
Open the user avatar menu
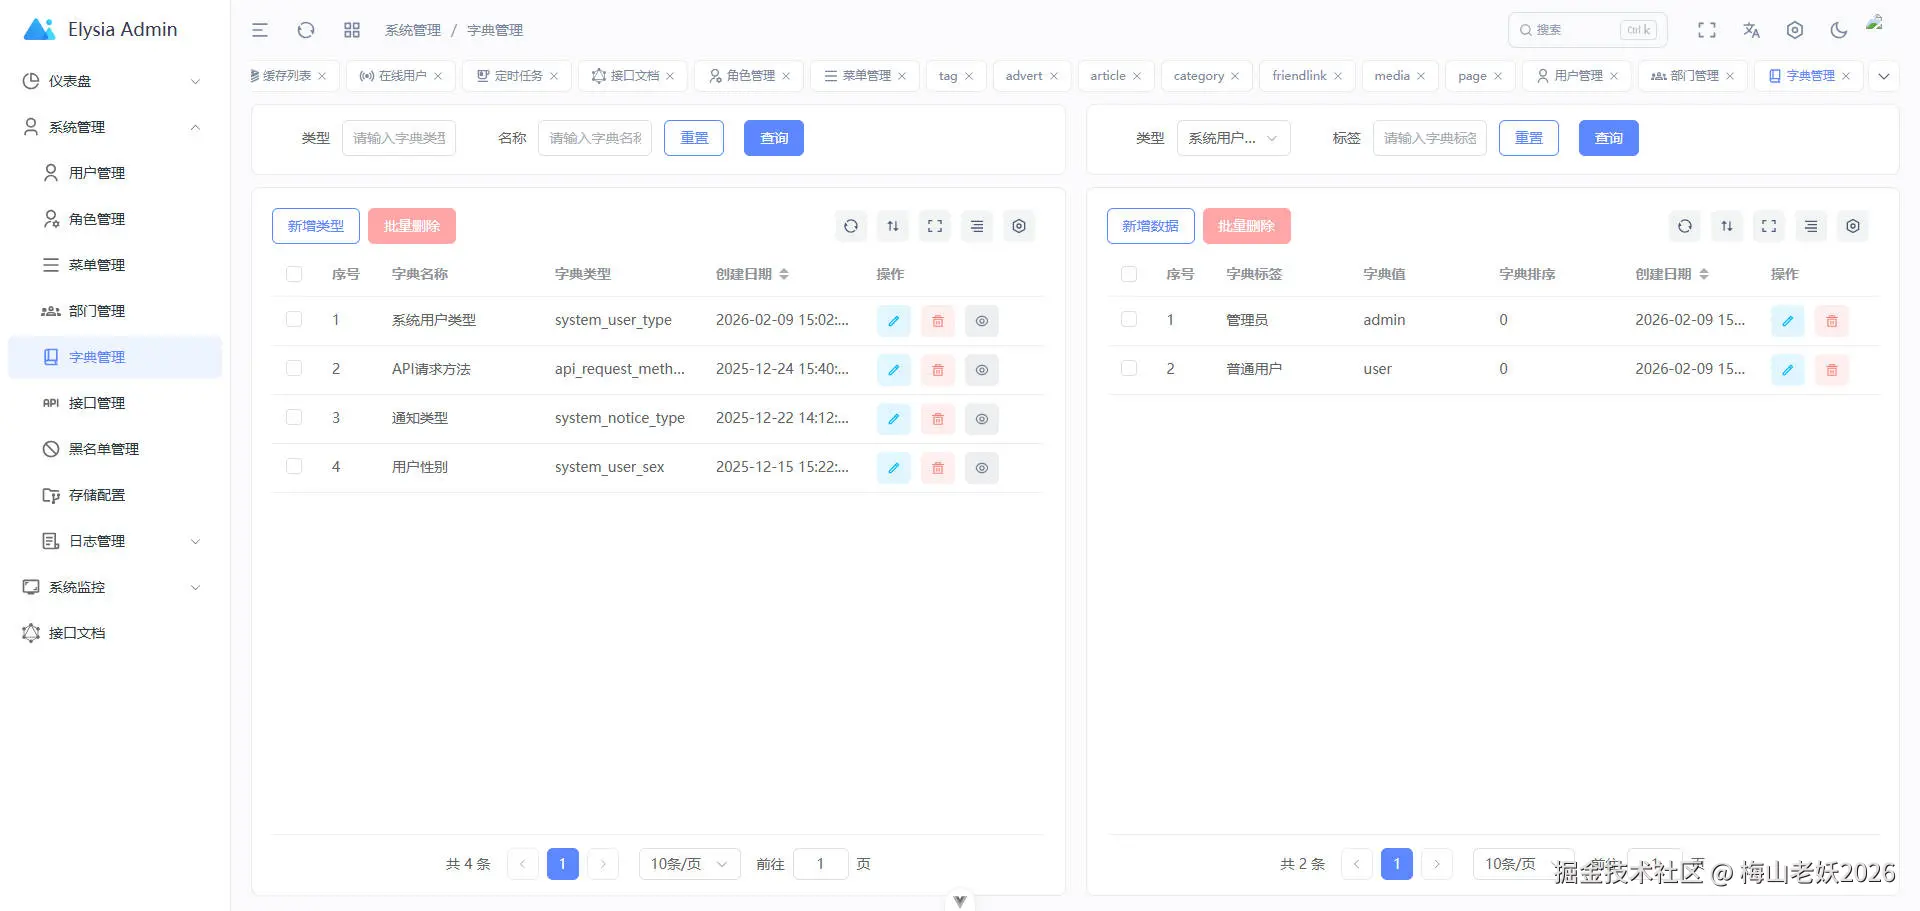click(x=1876, y=24)
